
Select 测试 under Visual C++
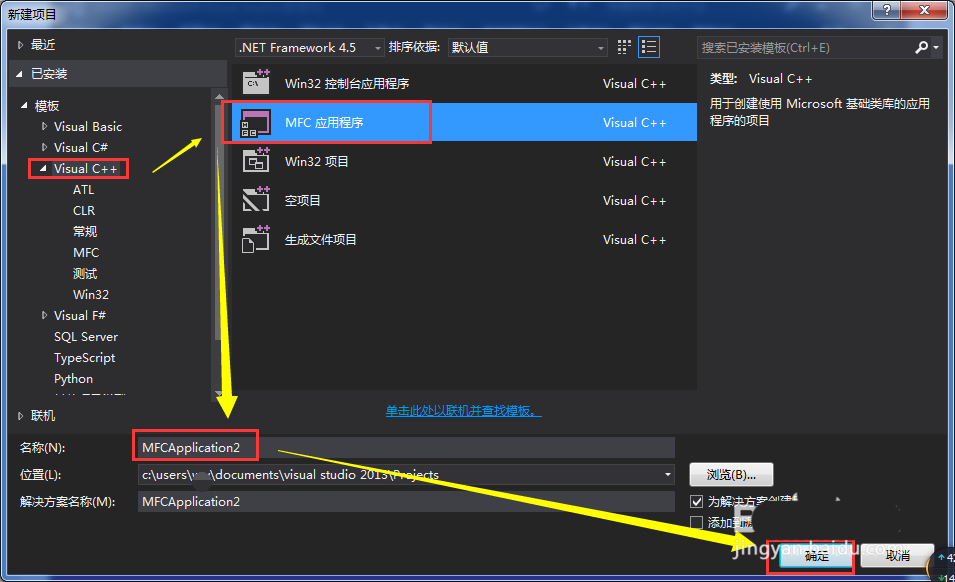85,273
